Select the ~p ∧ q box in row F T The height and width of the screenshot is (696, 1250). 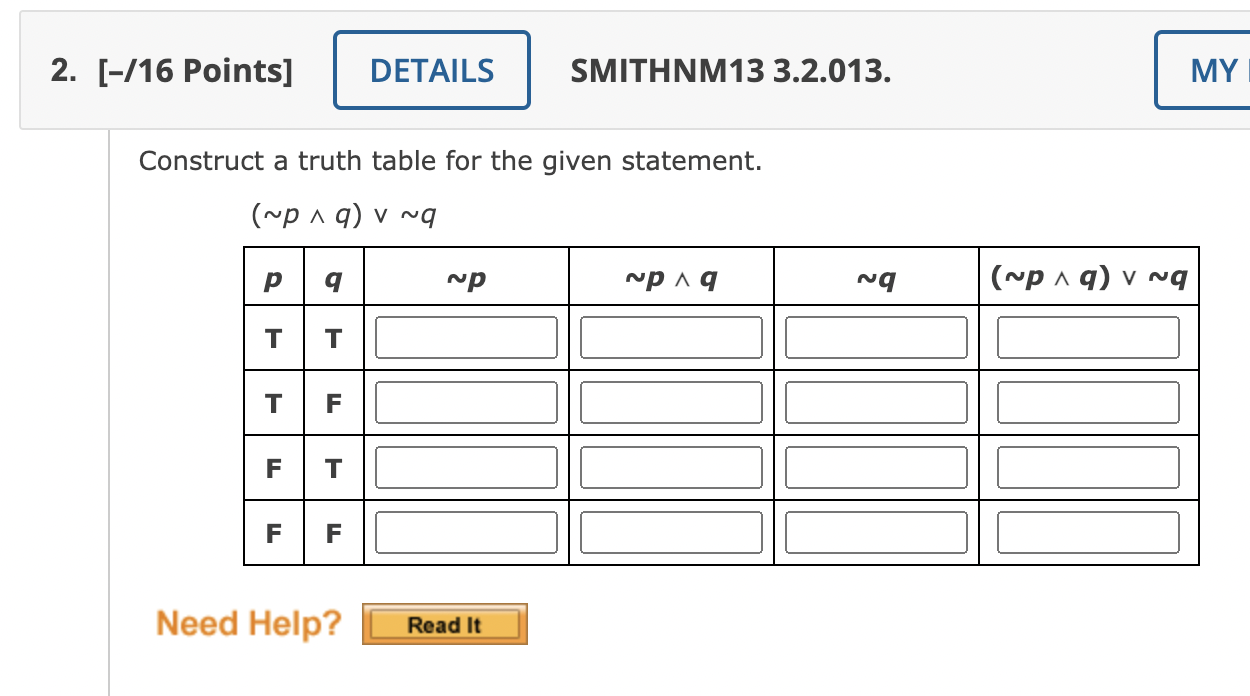pos(671,467)
